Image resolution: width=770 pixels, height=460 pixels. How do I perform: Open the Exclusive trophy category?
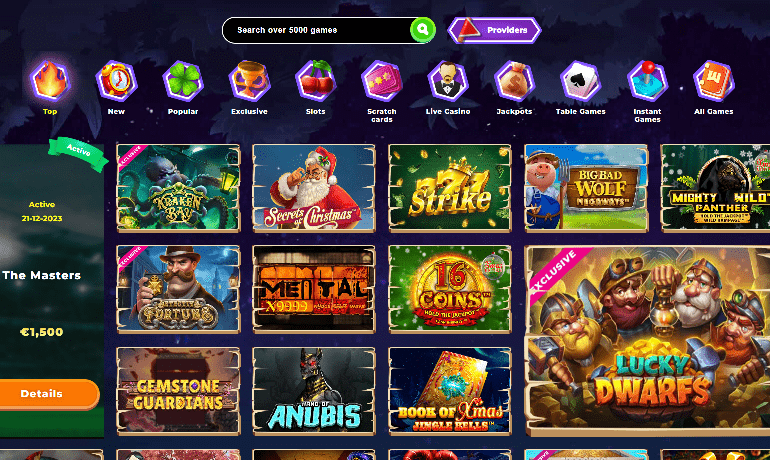249,81
